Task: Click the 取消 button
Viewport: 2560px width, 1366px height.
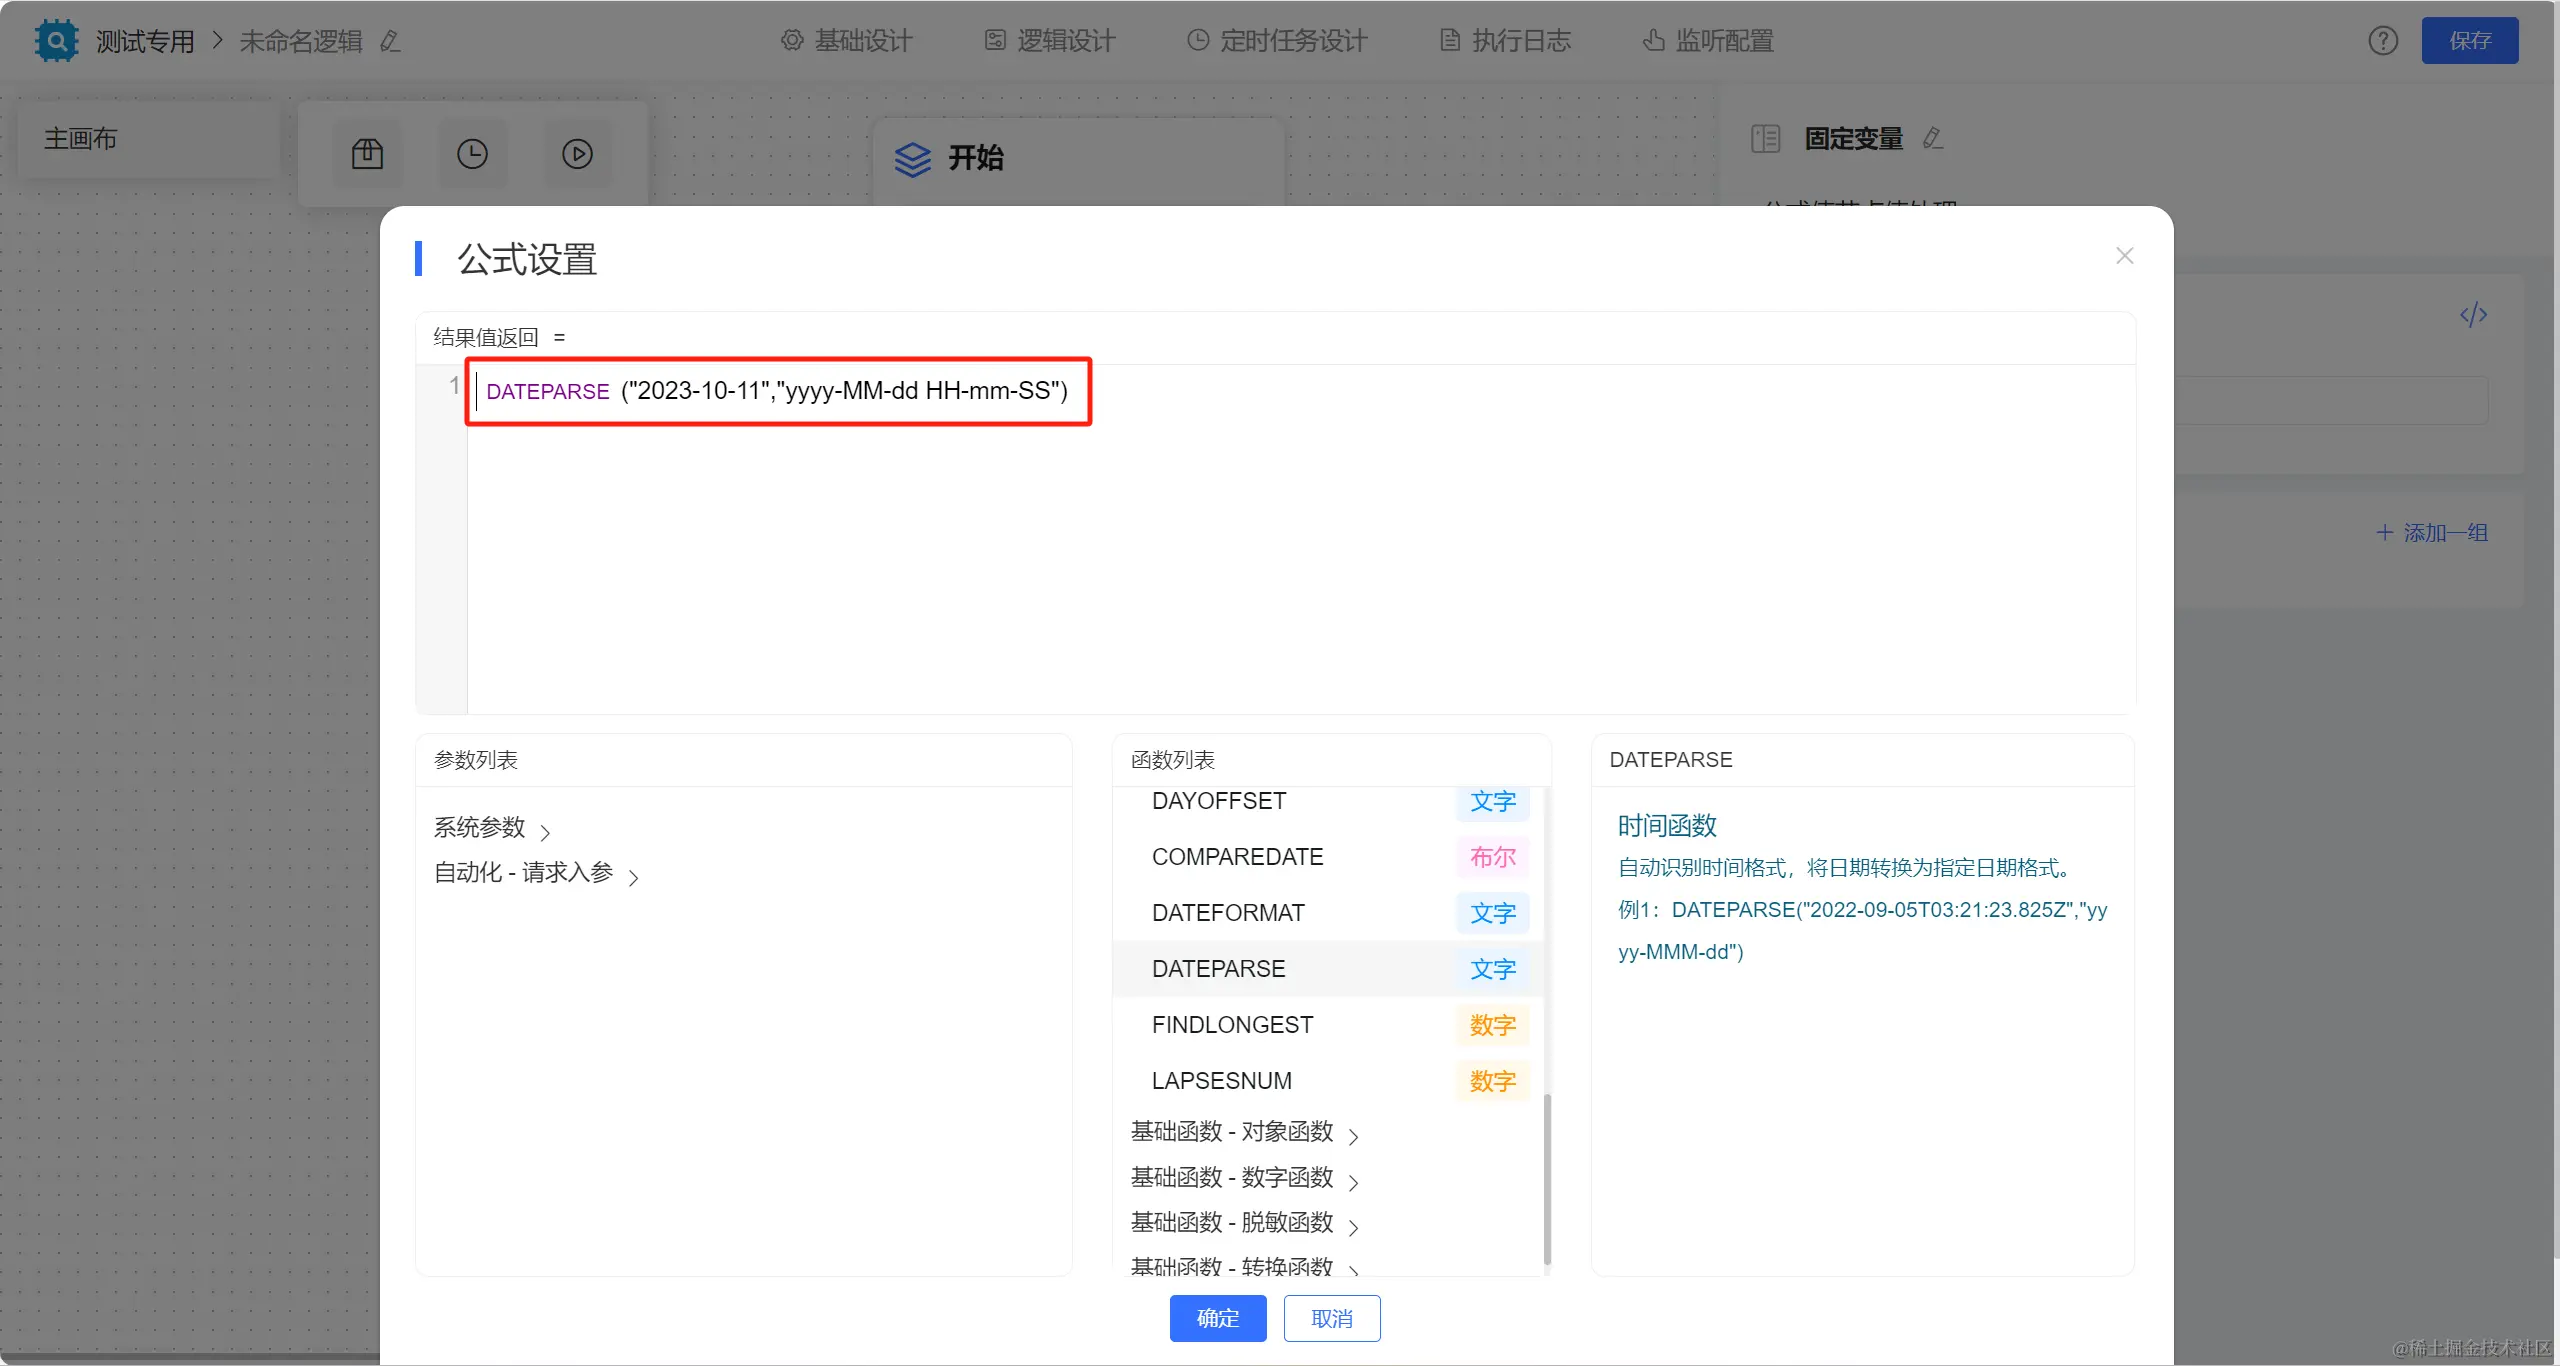Action: pyautogui.click(x=1331, y=1318)
